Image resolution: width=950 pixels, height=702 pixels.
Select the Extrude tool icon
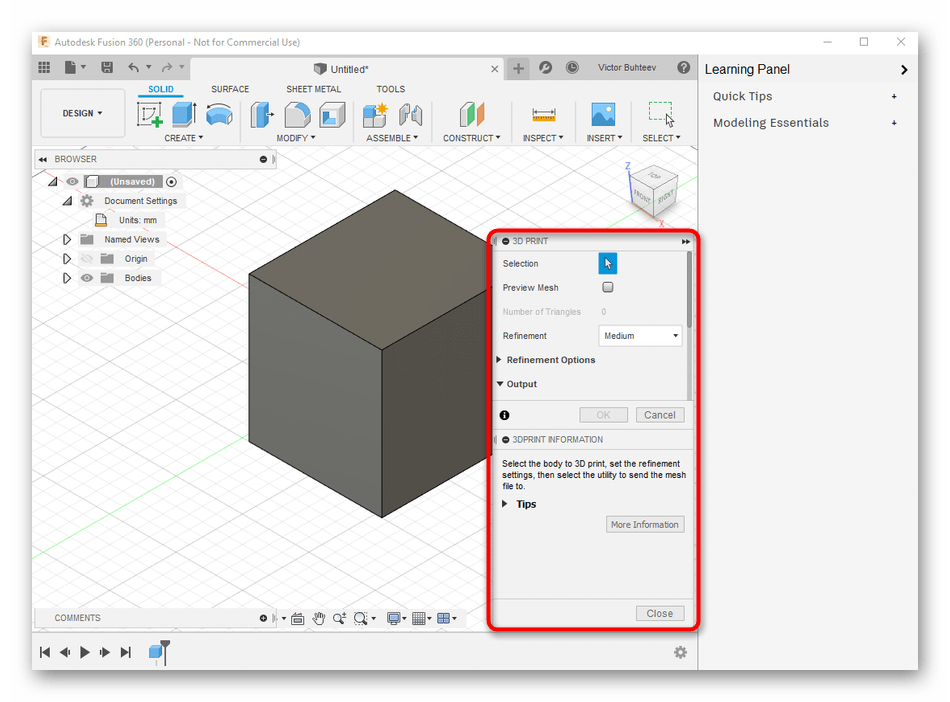[x=184, y=114]
